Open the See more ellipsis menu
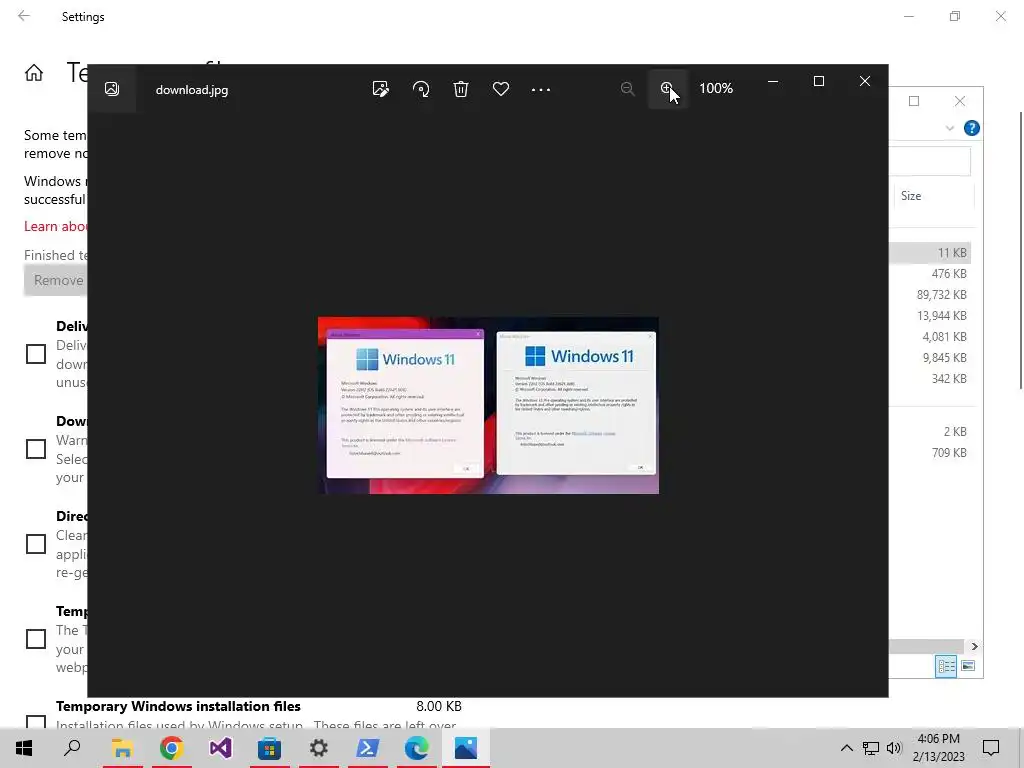 pos(541,89)
